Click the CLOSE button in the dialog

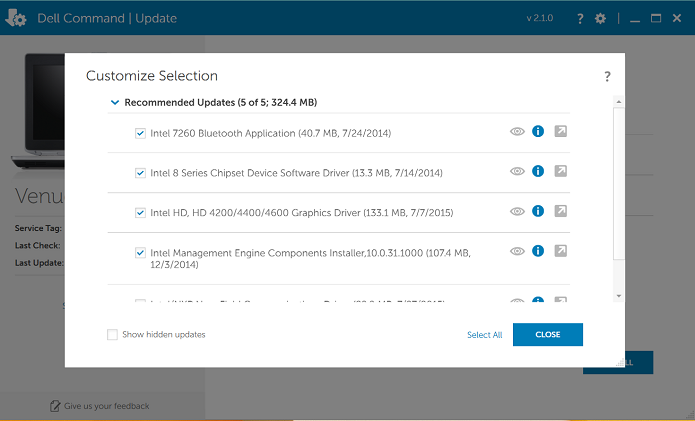(548, 335)
